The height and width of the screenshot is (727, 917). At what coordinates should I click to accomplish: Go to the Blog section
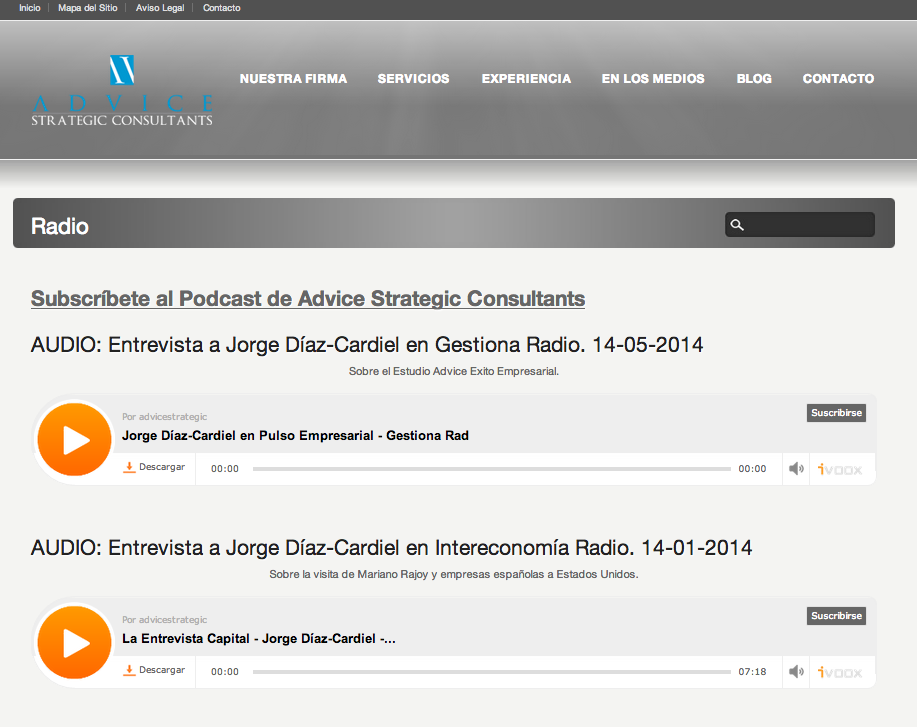pos(754,78)
